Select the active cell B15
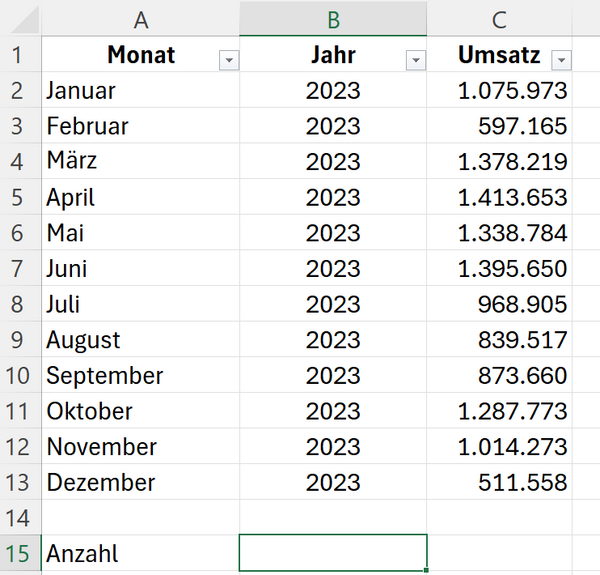The height and width of the screenshot is (575, 600). coord(333,553)
